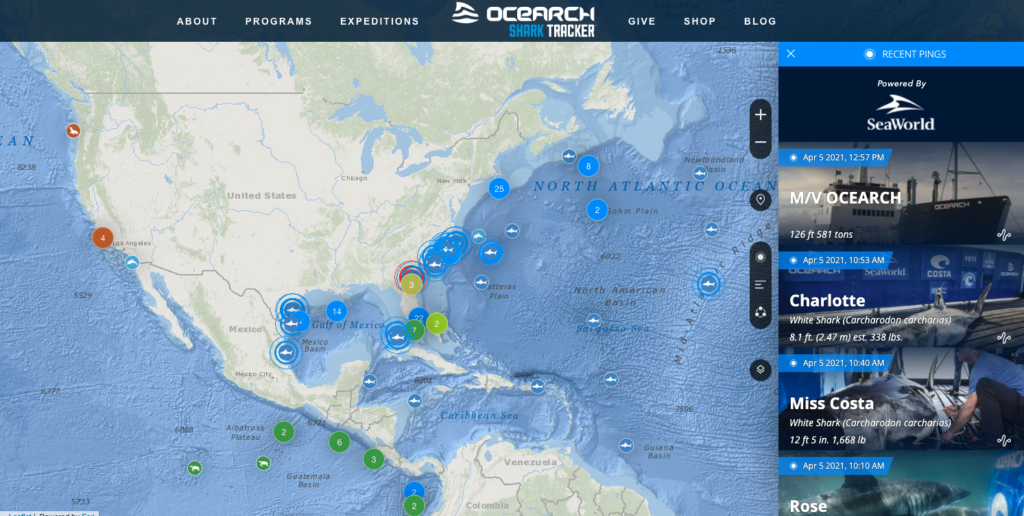Expand cluster 25 near New York
1024x516 pixels.
pos(499,189)
